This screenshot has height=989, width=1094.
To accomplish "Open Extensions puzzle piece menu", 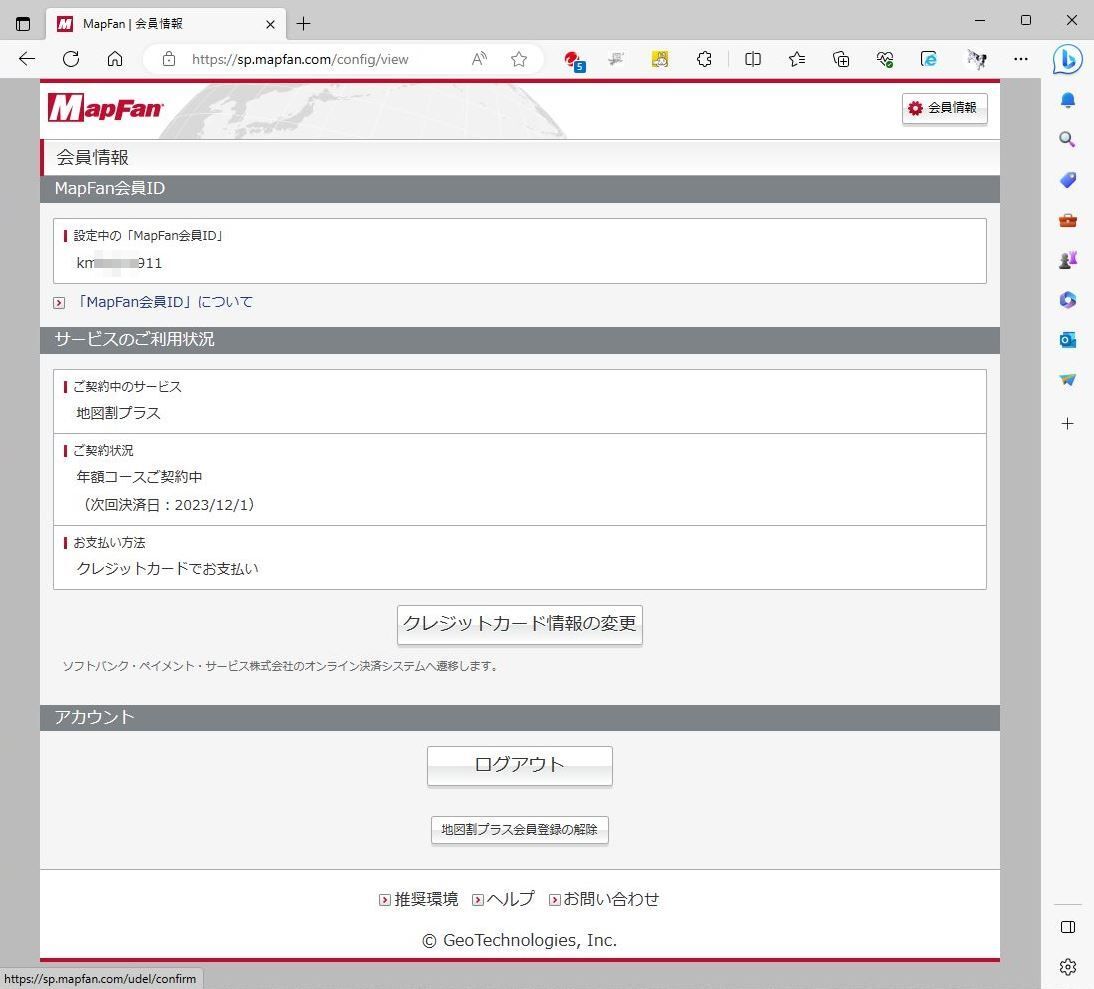I will [704, 59].
